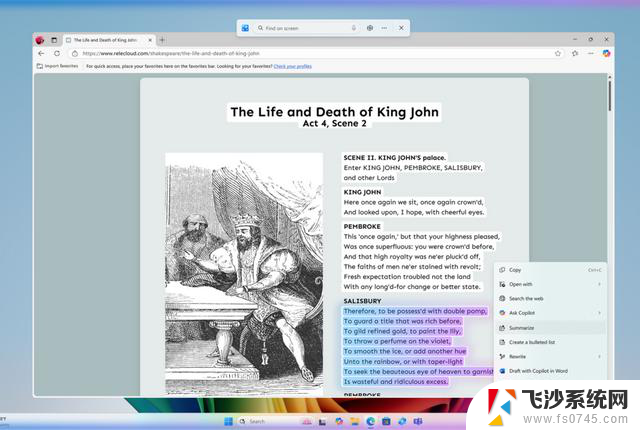Open the Windows Start button
Viewport: 640px width, 430px height.
click(228, 421)
